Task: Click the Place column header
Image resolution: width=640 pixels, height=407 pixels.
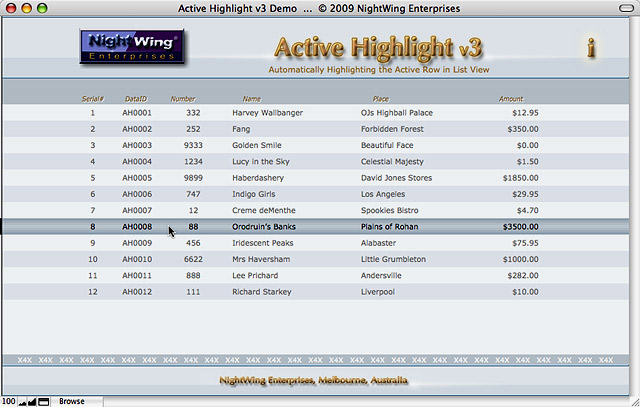Action: (x=380, y=99)
